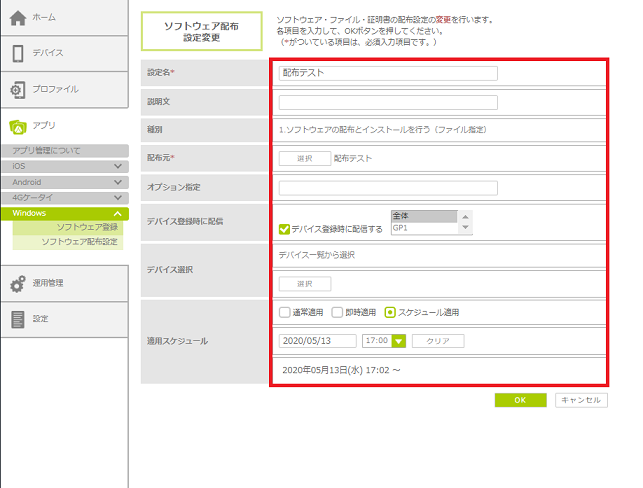Expand the iOS section in sidebar

click(118, 166)
